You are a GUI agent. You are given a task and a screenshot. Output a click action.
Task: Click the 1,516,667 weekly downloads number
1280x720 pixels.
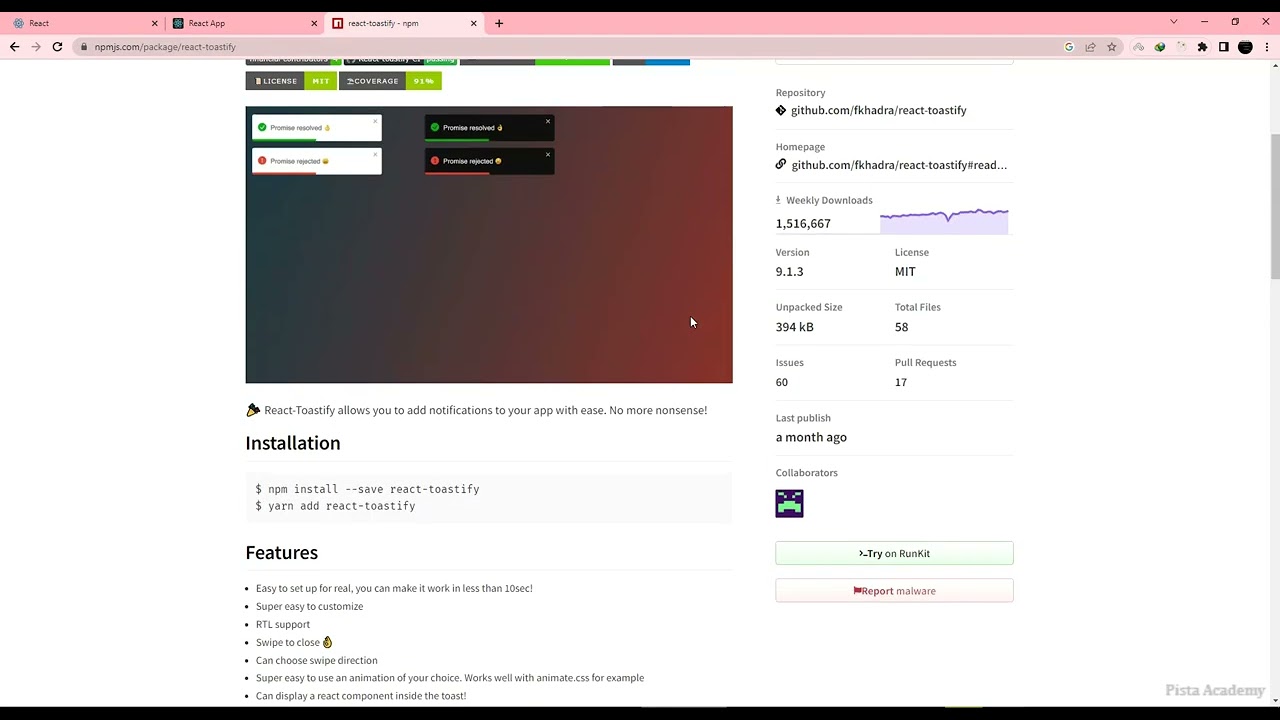pyautogui.click(x=803, y=224)
